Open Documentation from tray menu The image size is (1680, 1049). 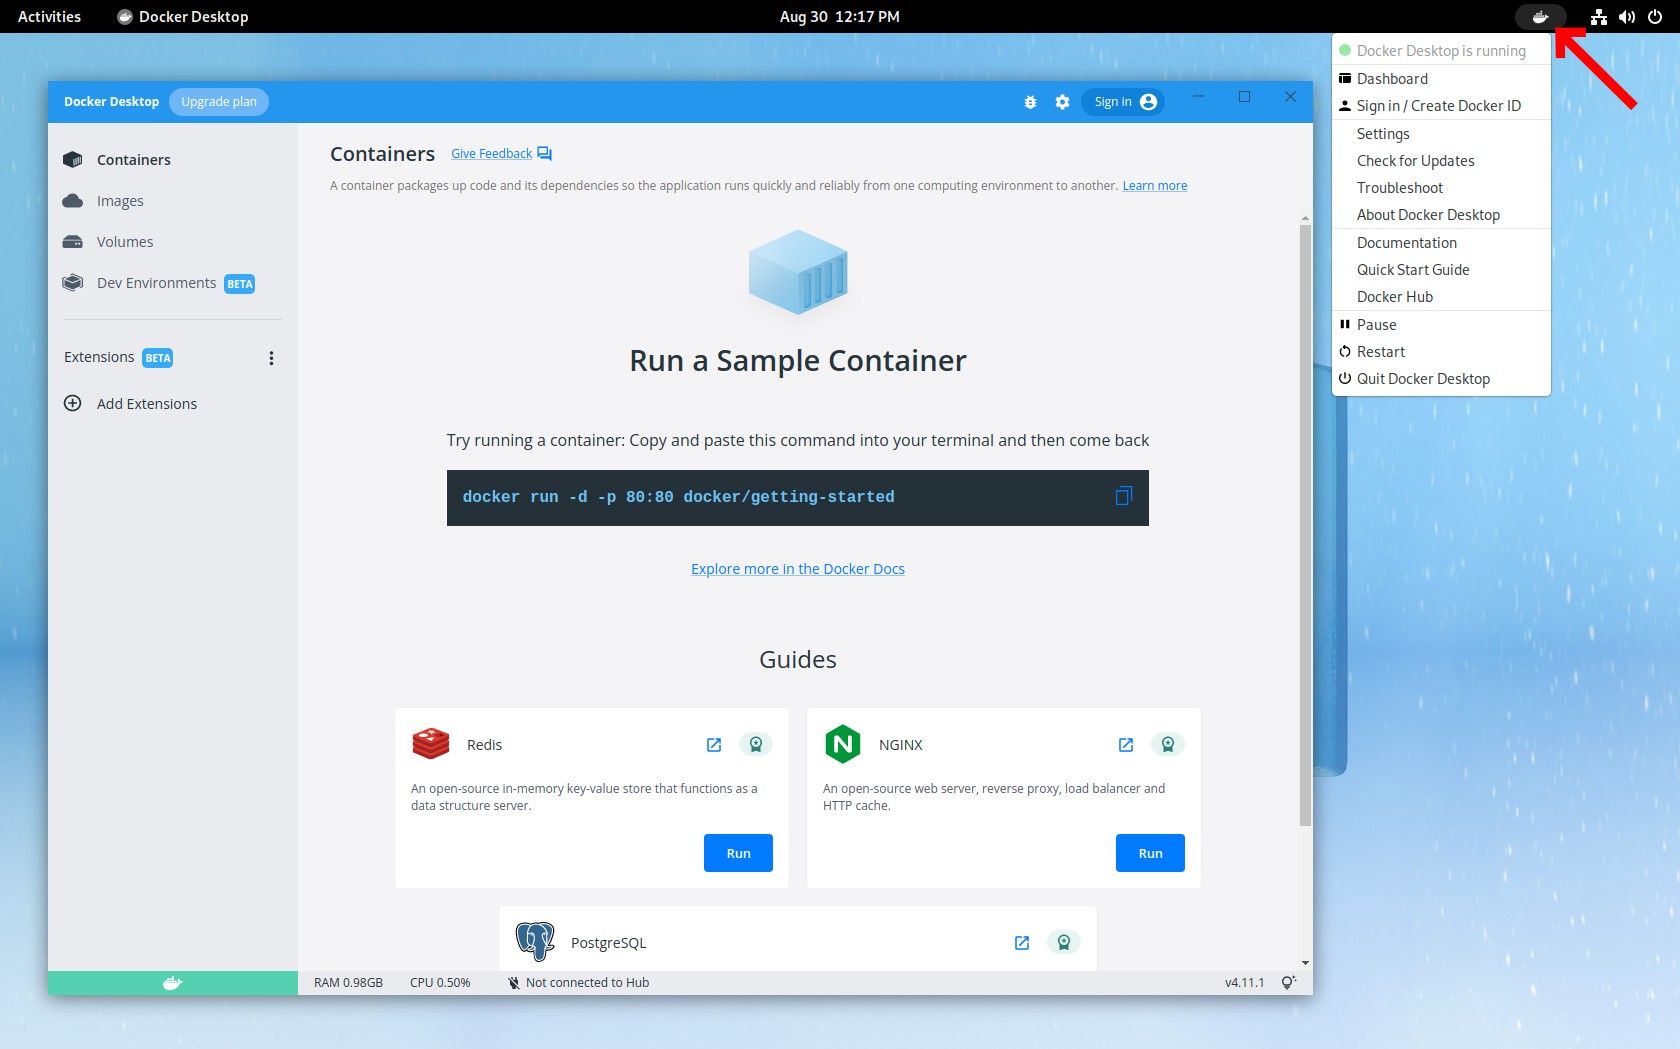1441,243
